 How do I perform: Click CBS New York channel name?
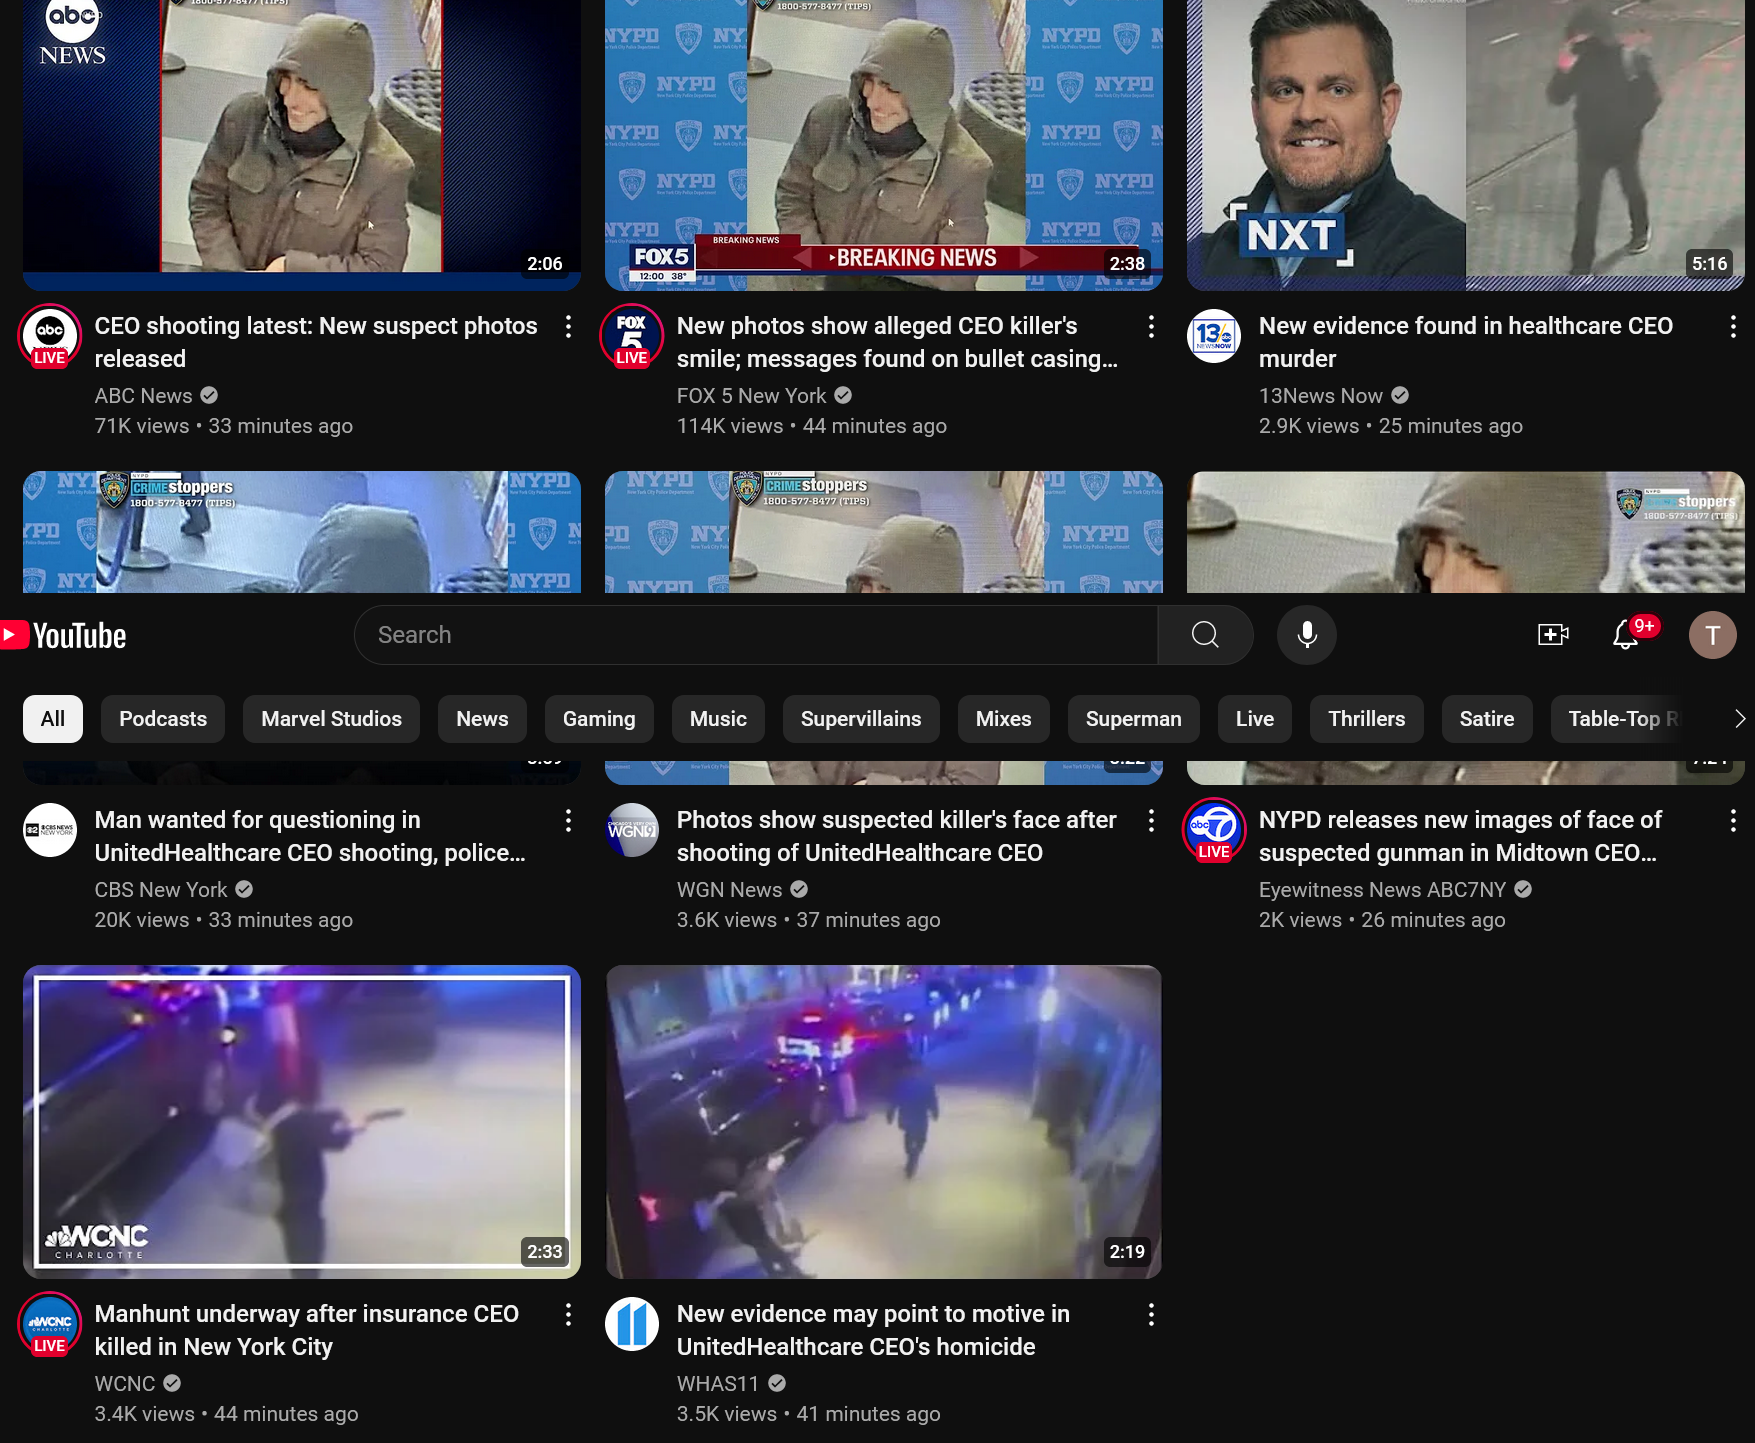click(161, 890)
